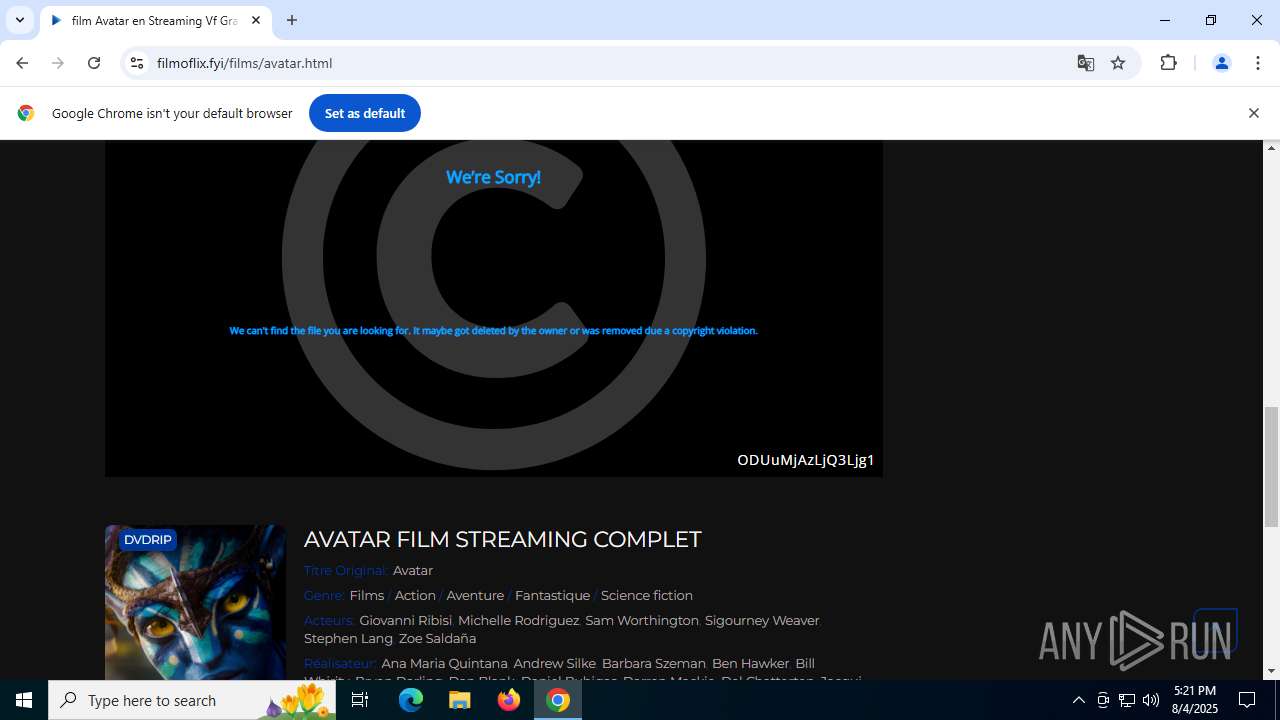Launch Firefox from taskbar
This screenshot has width=1280, height=720.
click(x=509, y=700)
